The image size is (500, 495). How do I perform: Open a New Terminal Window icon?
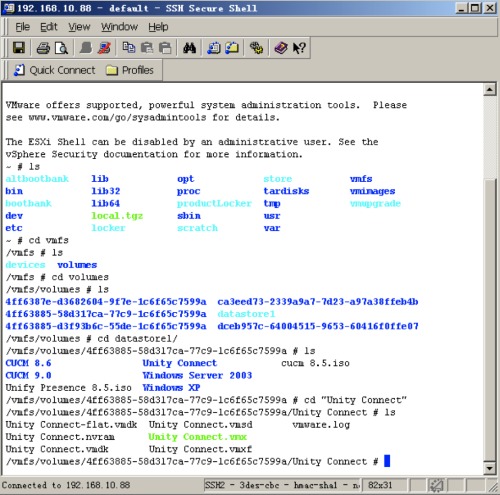pos(214,48)
